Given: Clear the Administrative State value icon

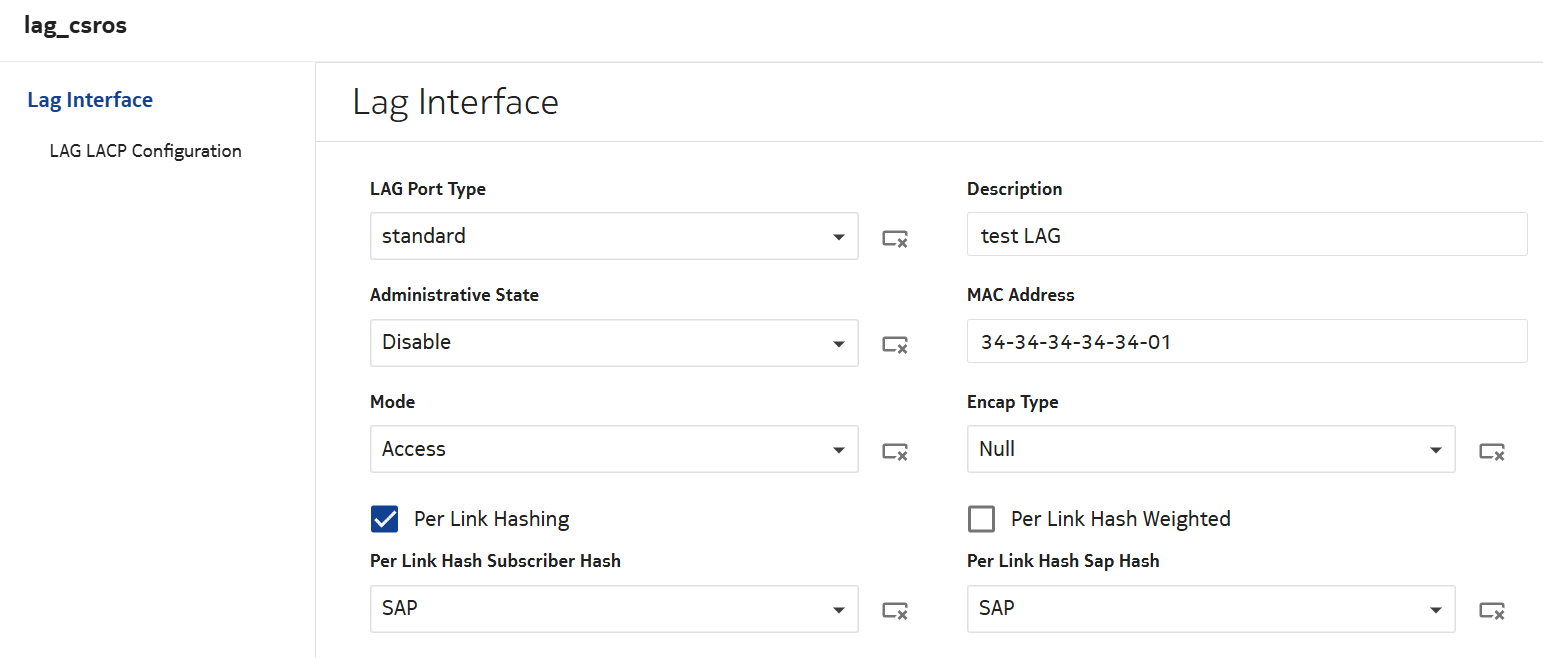Looking at the screenshot, I should click(x=894, y=344).
